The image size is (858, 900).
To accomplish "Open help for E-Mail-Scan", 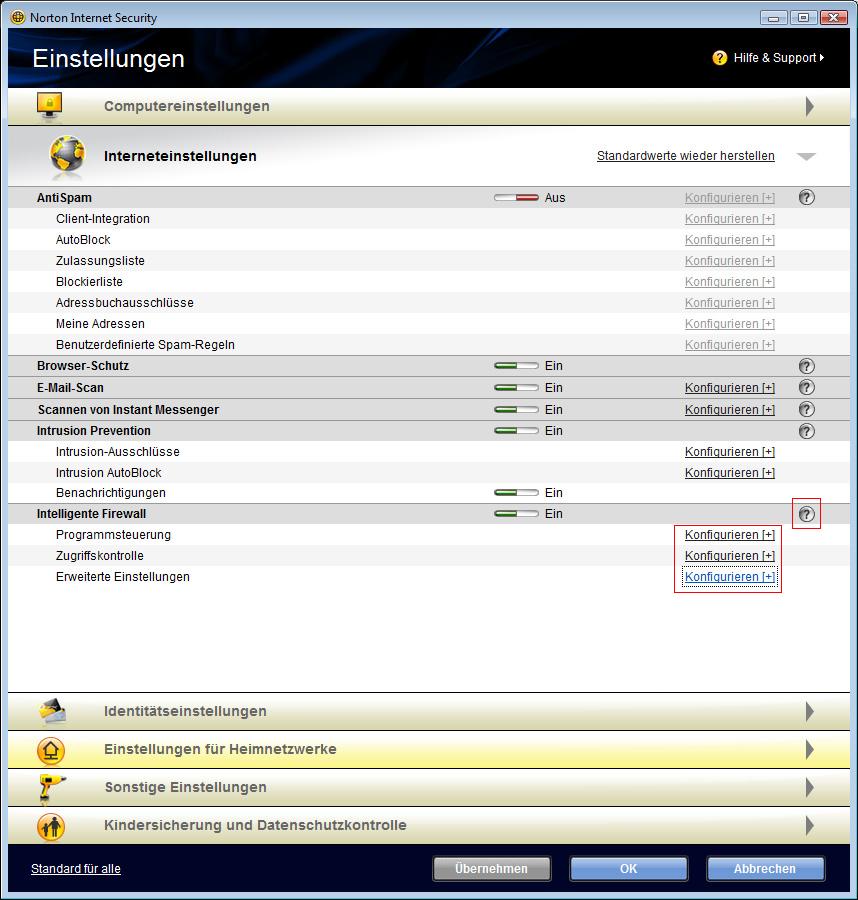I will click(x=806, y=387).
